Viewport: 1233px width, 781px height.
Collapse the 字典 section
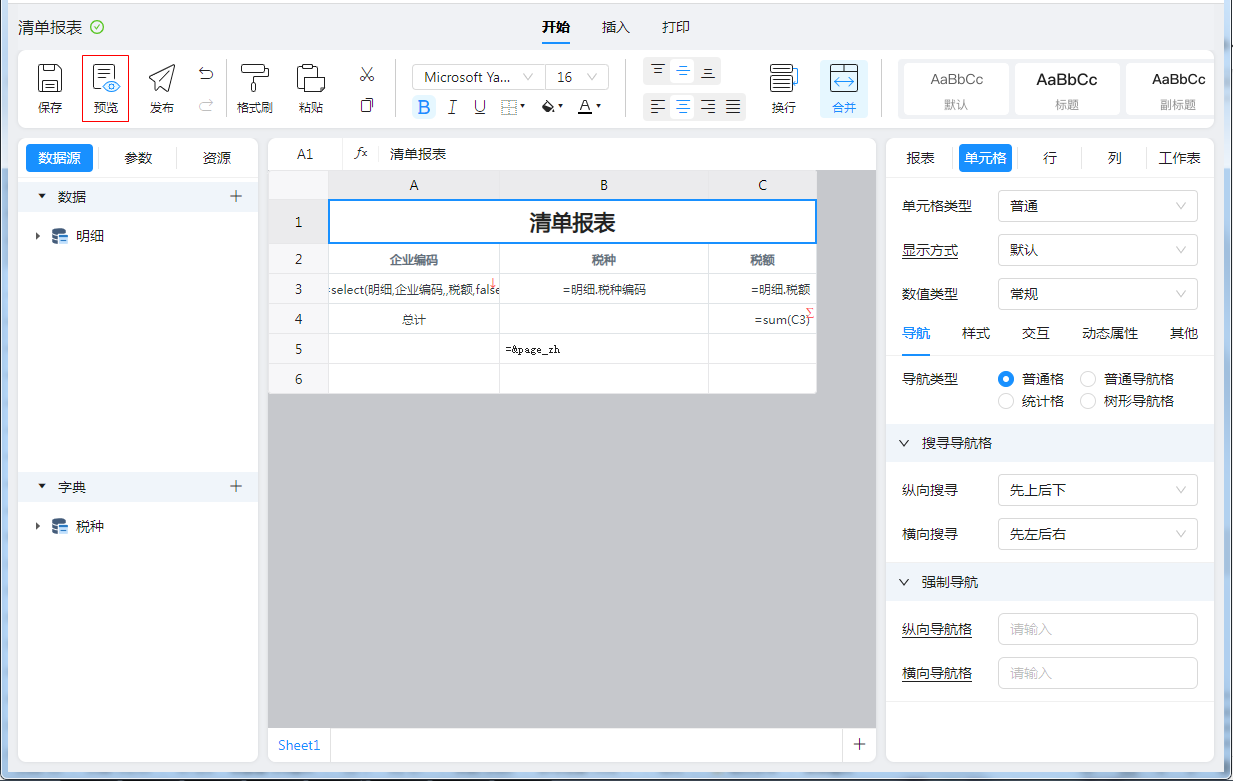coord(42,487)
